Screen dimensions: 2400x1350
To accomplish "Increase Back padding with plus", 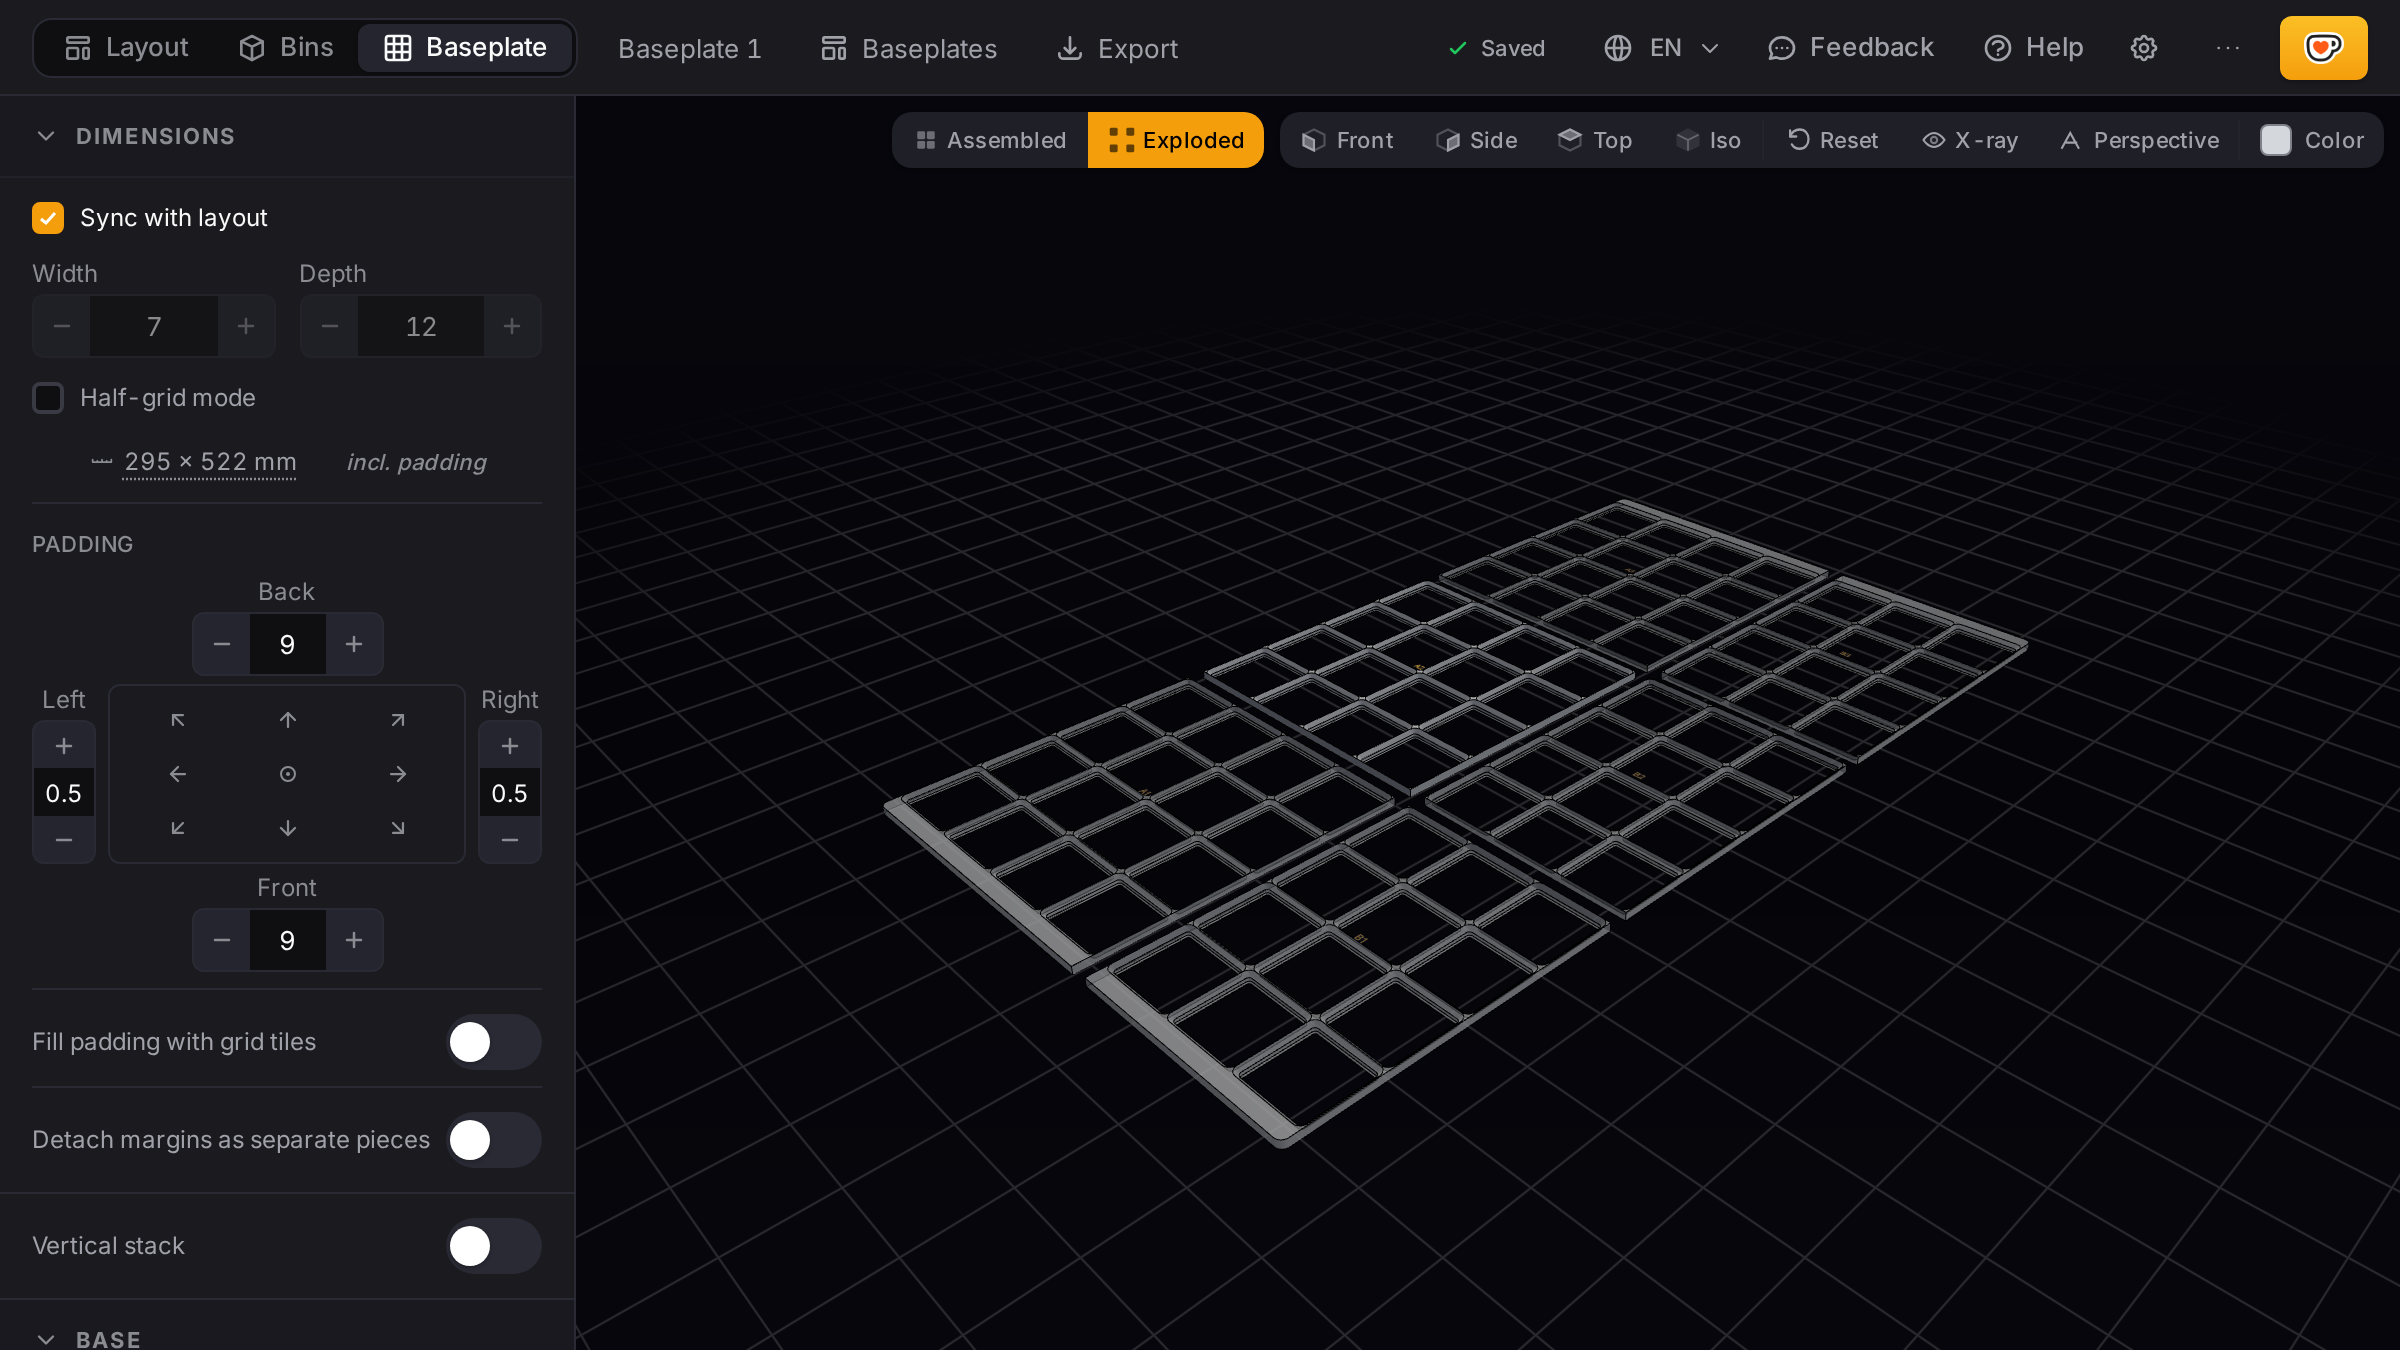I will click(354, 644).
